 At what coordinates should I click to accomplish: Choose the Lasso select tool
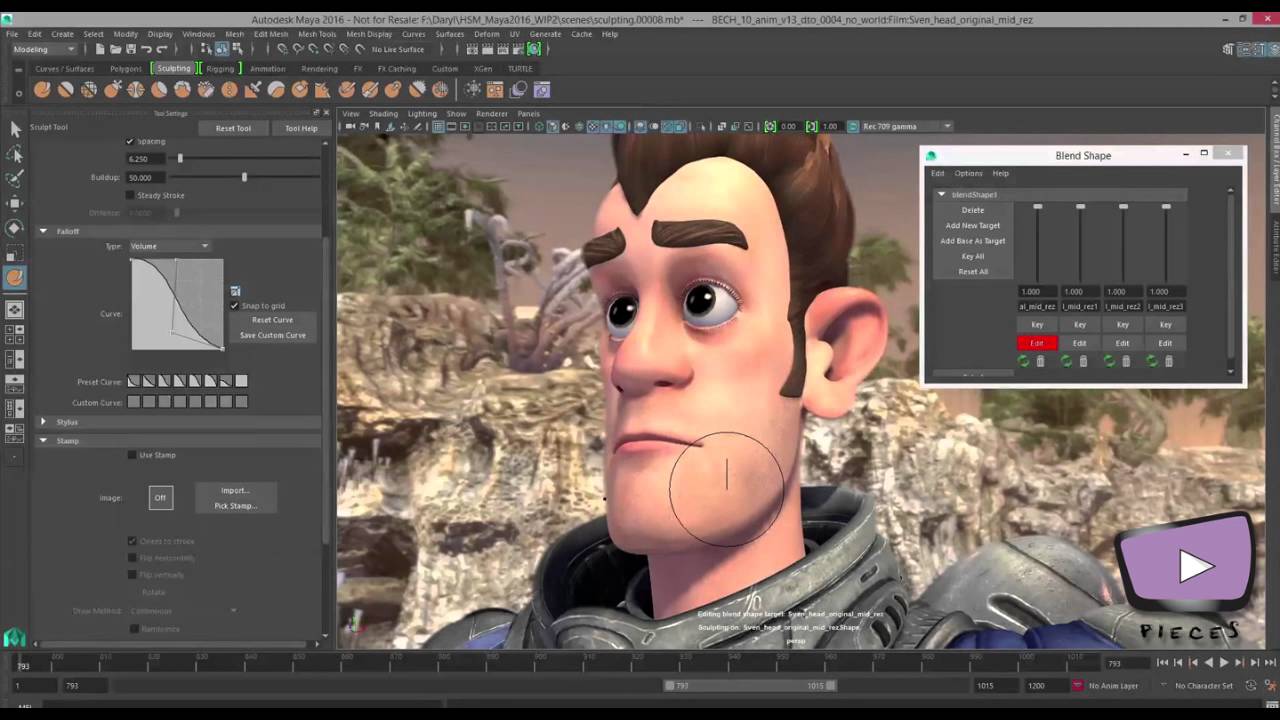[x=15, y=154]
